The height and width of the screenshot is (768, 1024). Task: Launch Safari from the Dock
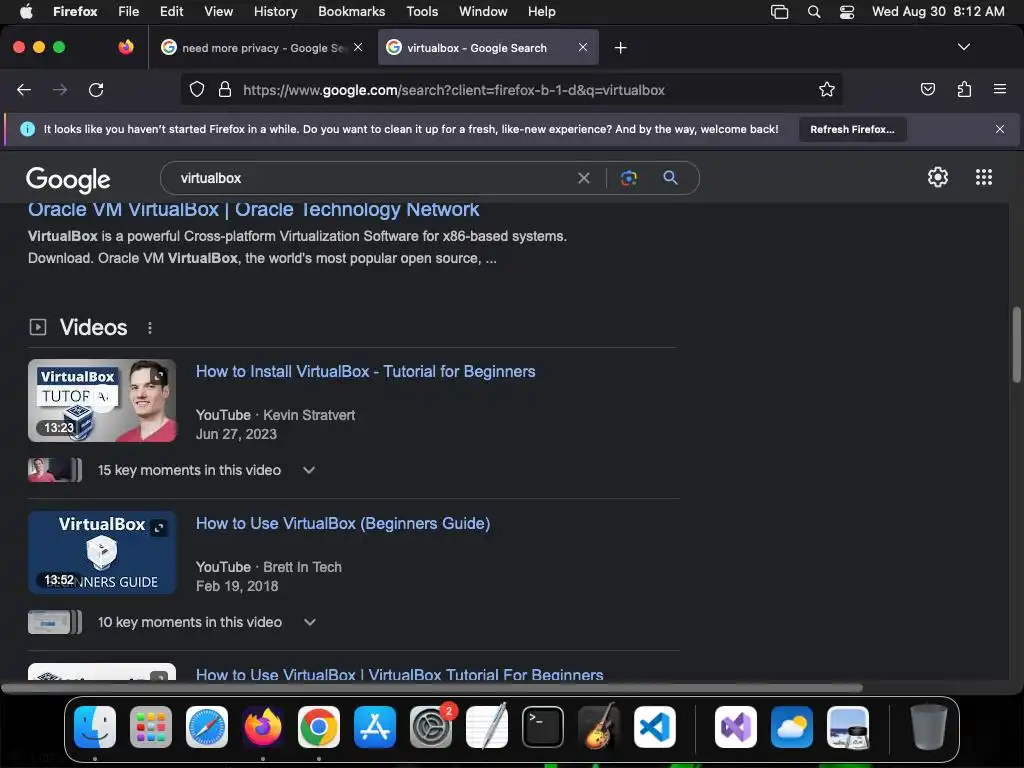point(207,727)
